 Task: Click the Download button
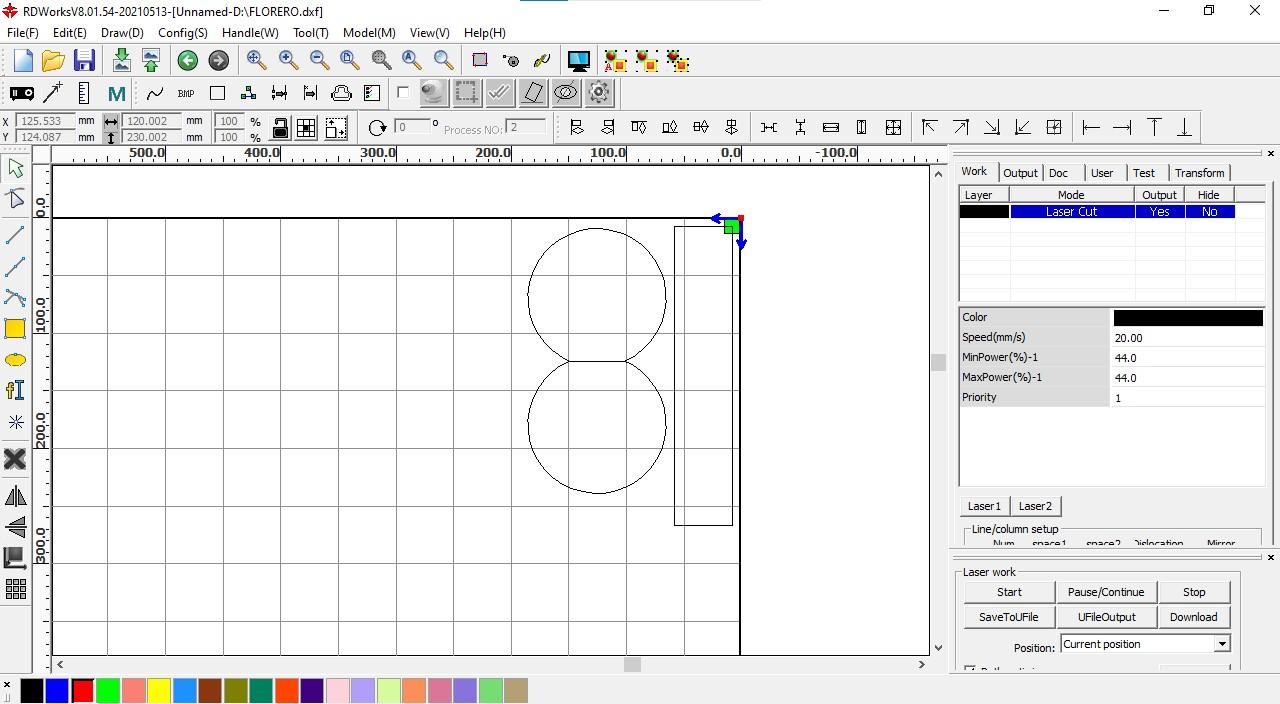click(1194, 617)
